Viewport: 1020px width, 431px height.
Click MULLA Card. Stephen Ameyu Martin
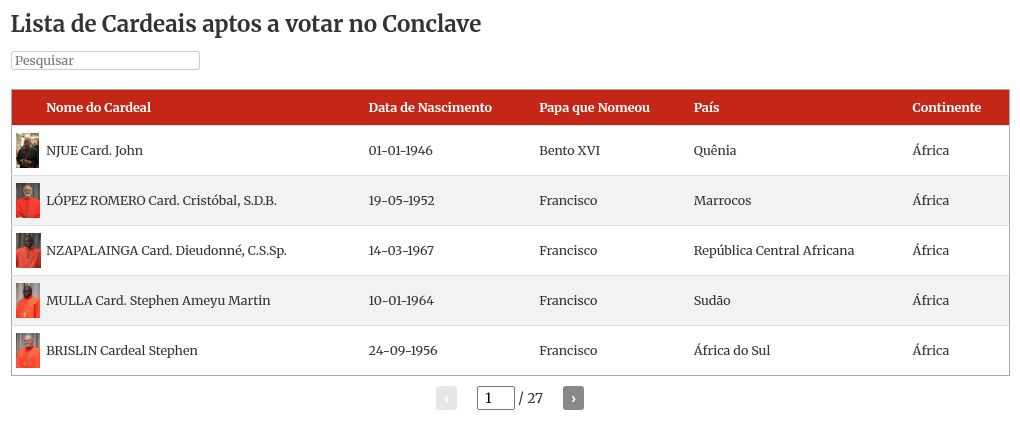pos(158,301)
